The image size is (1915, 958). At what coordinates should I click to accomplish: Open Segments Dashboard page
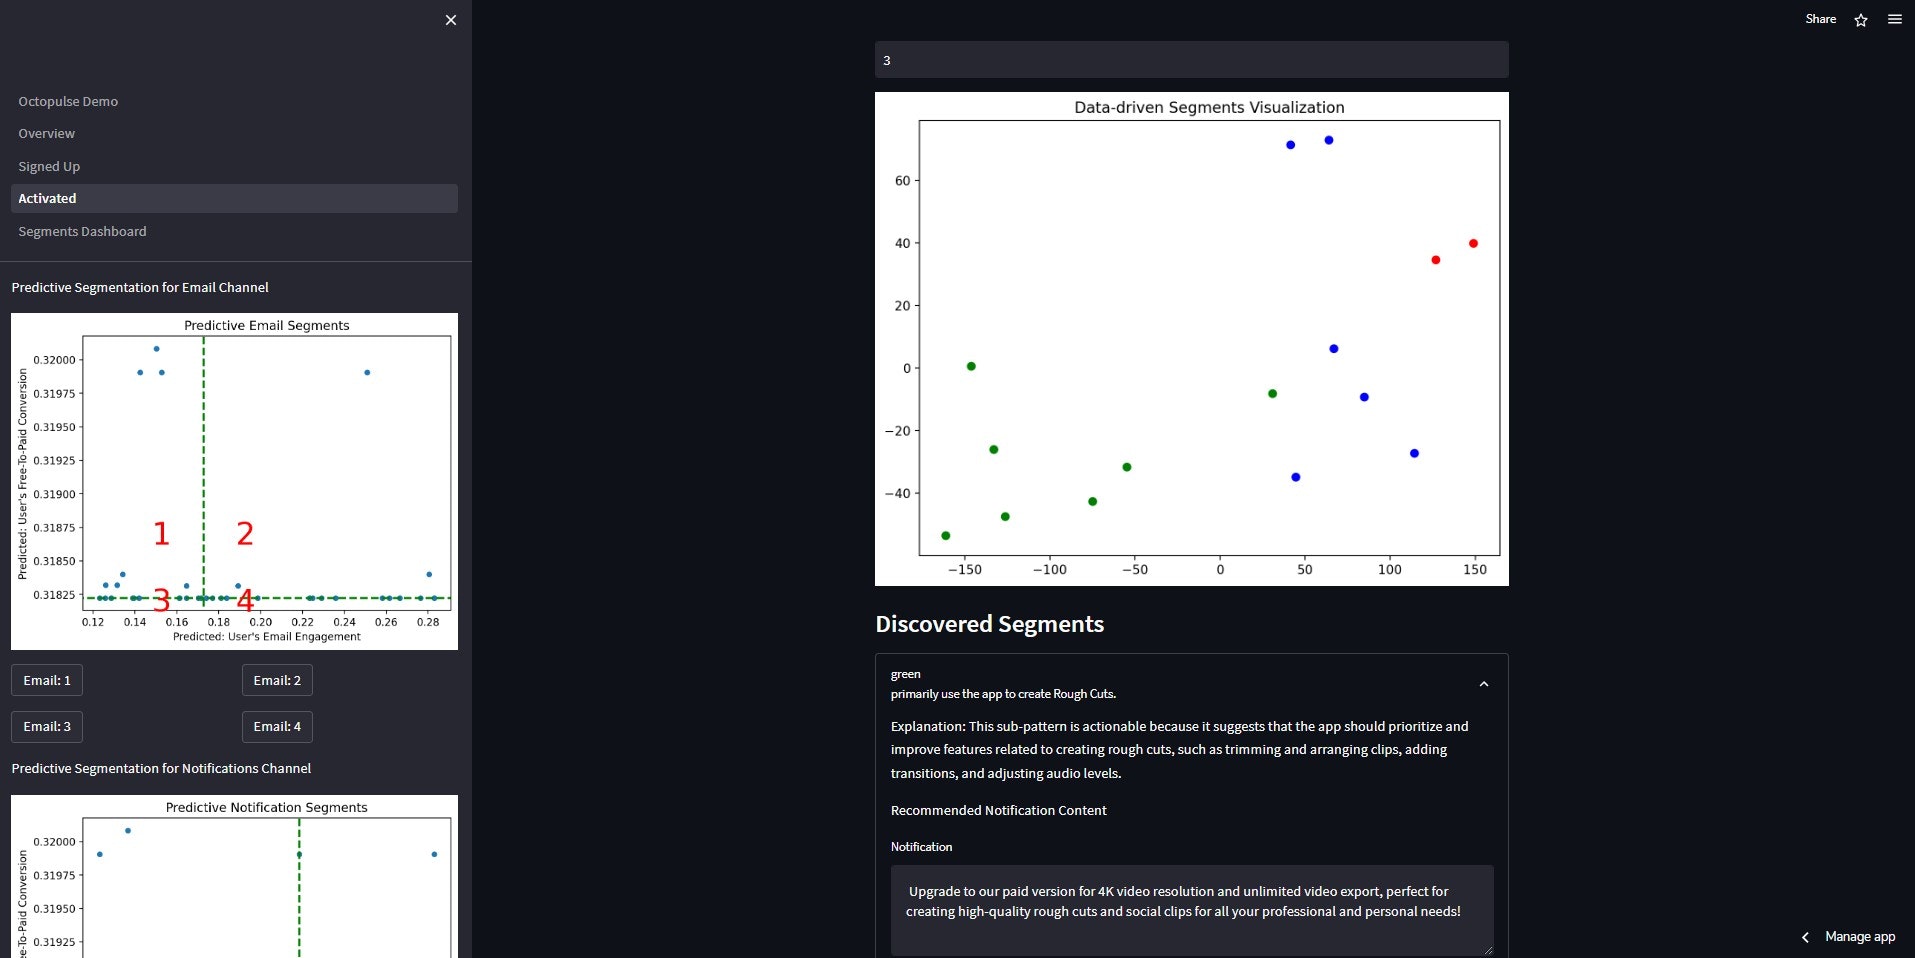(82, 231)
